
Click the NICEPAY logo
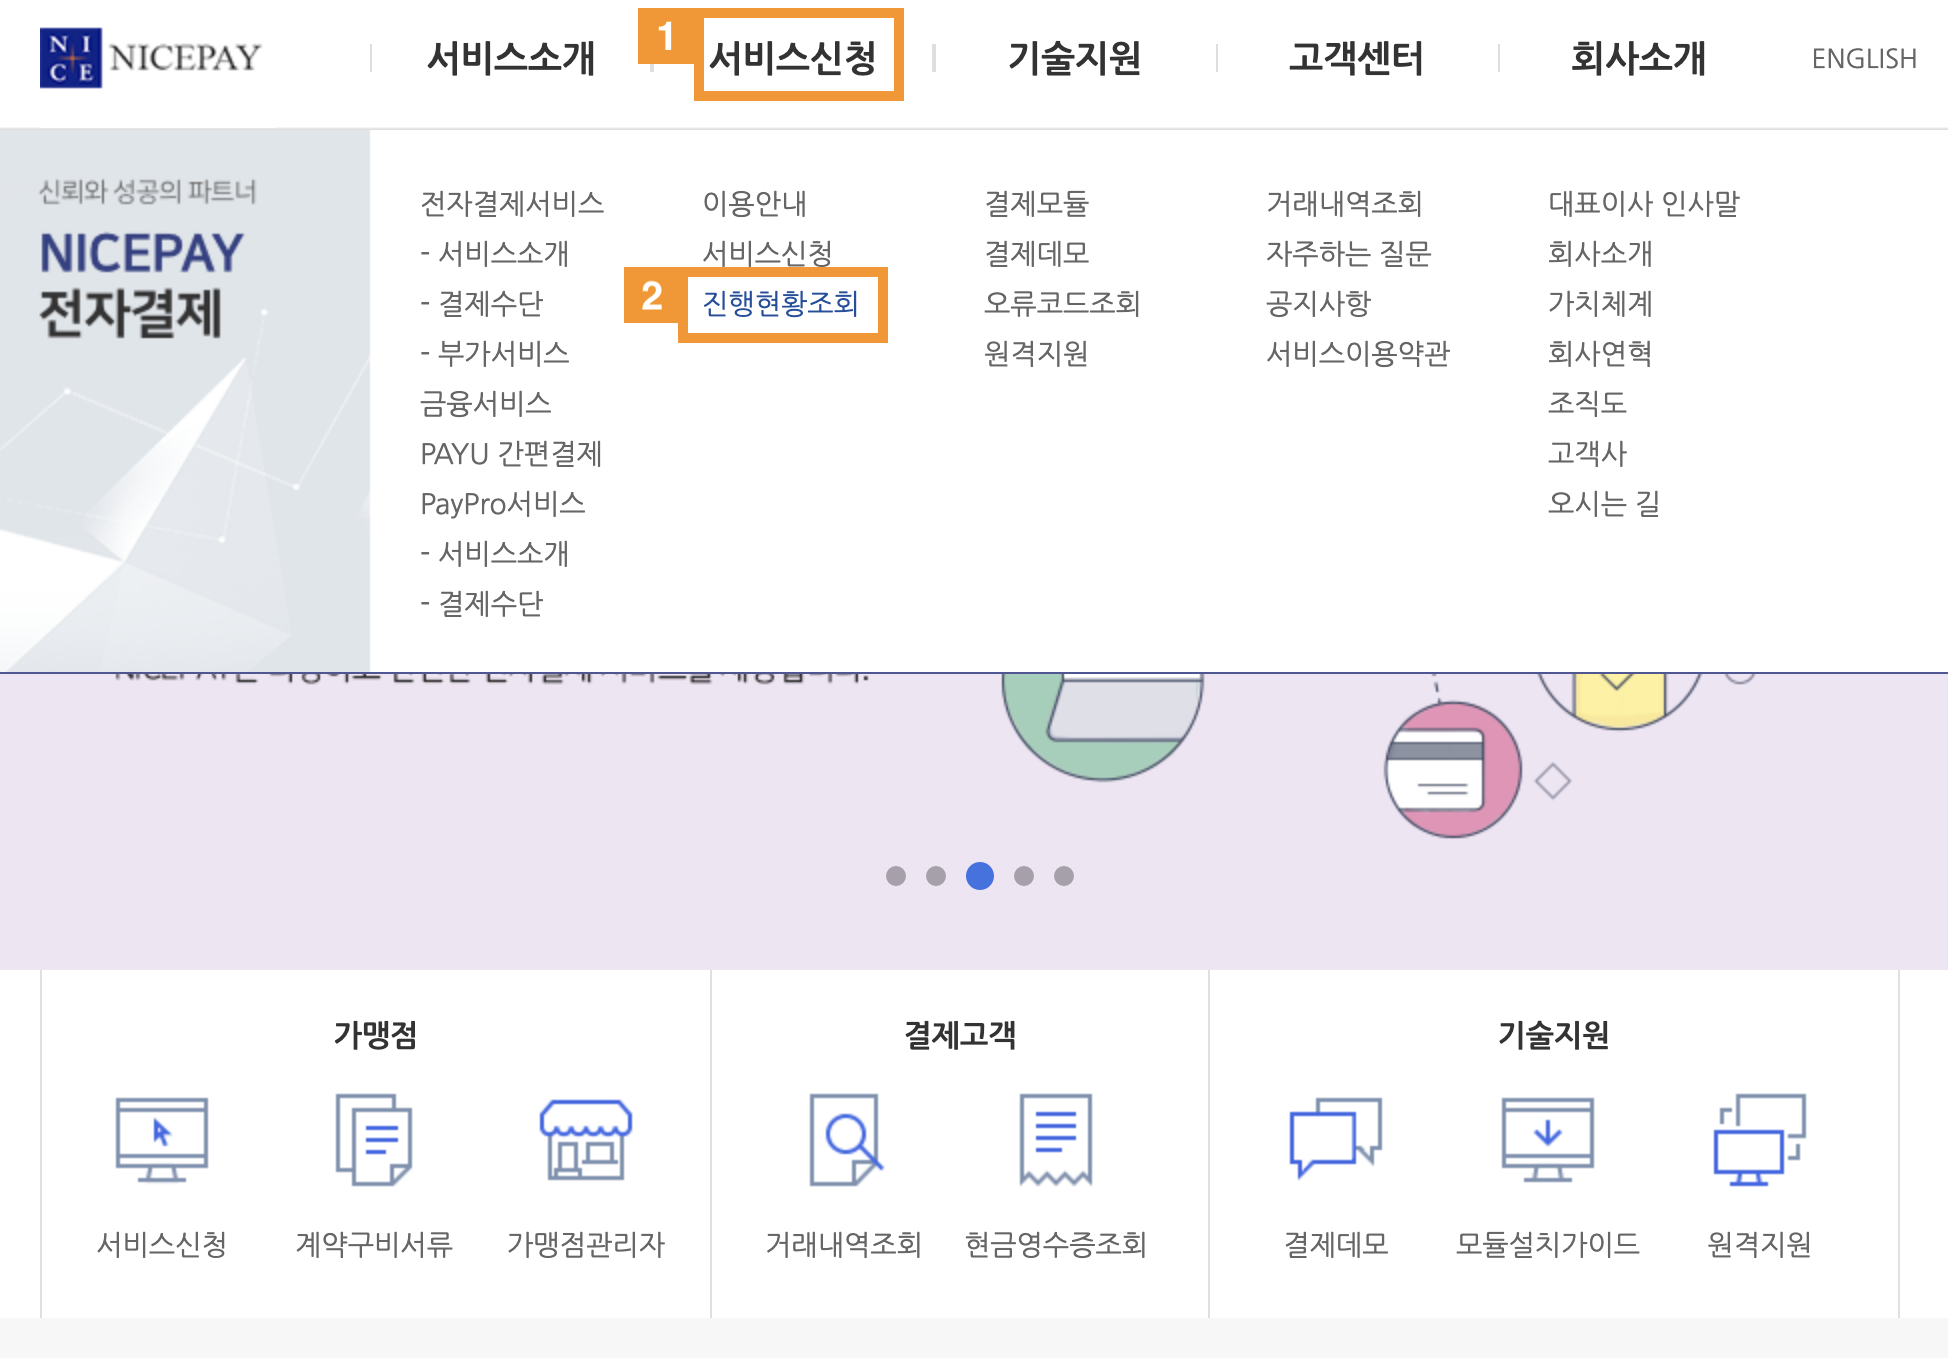(x=150, y=58)
